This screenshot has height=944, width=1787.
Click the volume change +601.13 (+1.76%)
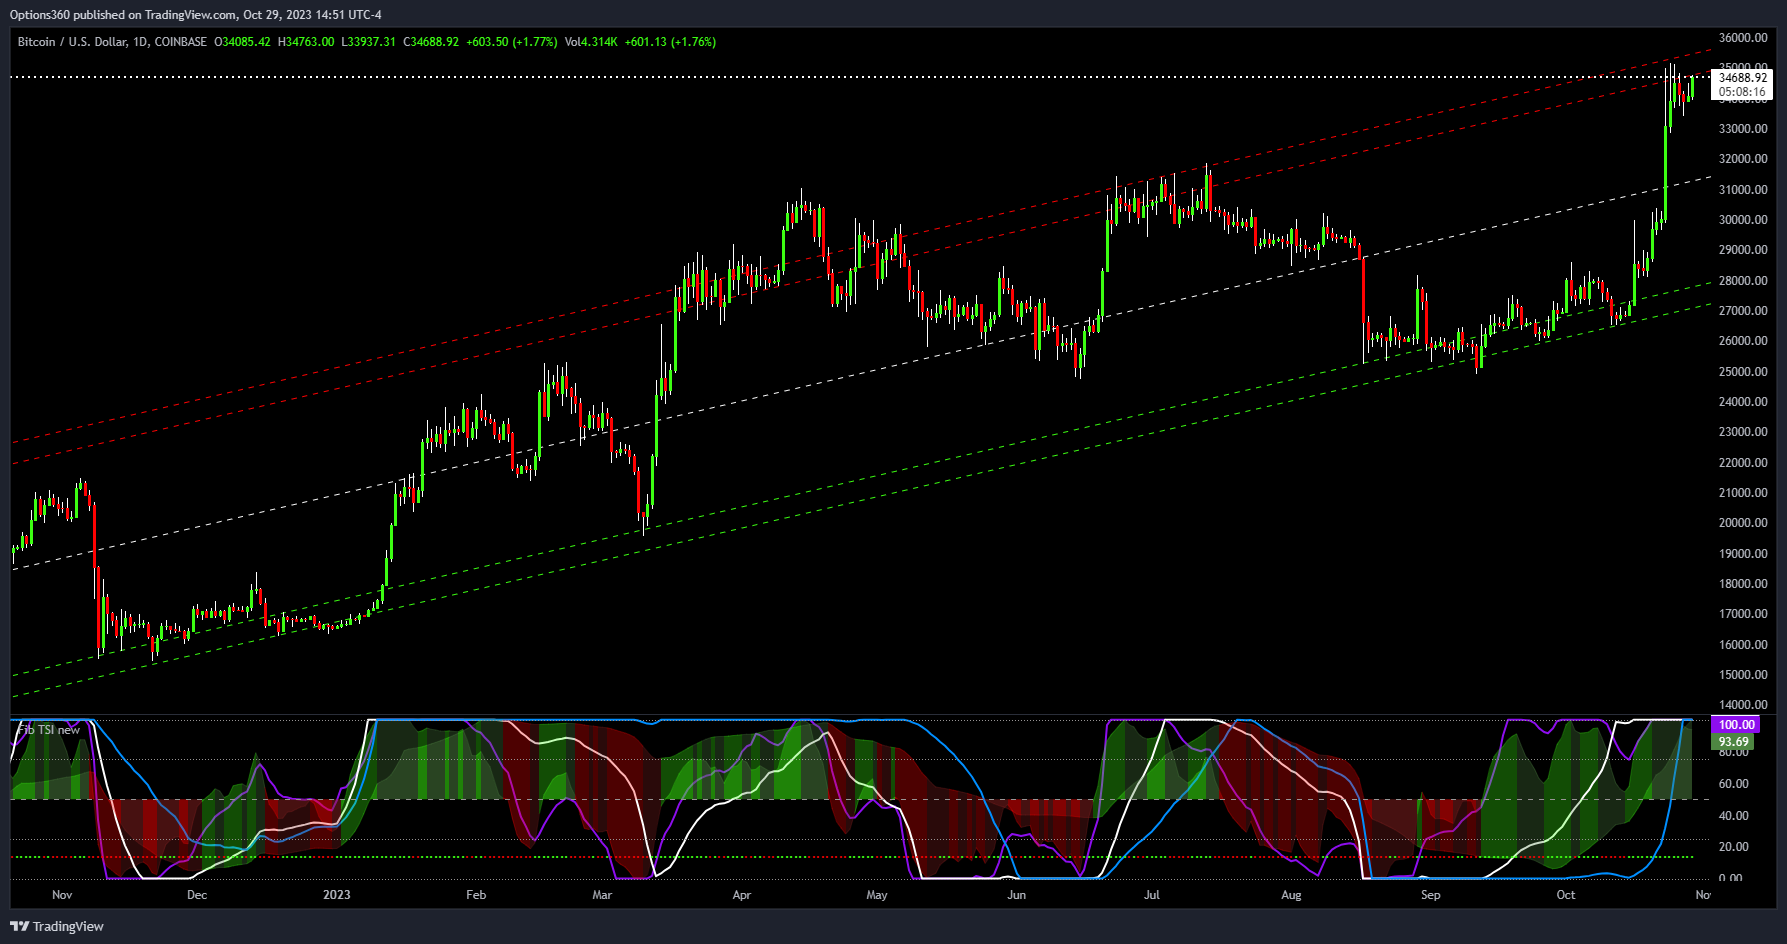[670, 42]
